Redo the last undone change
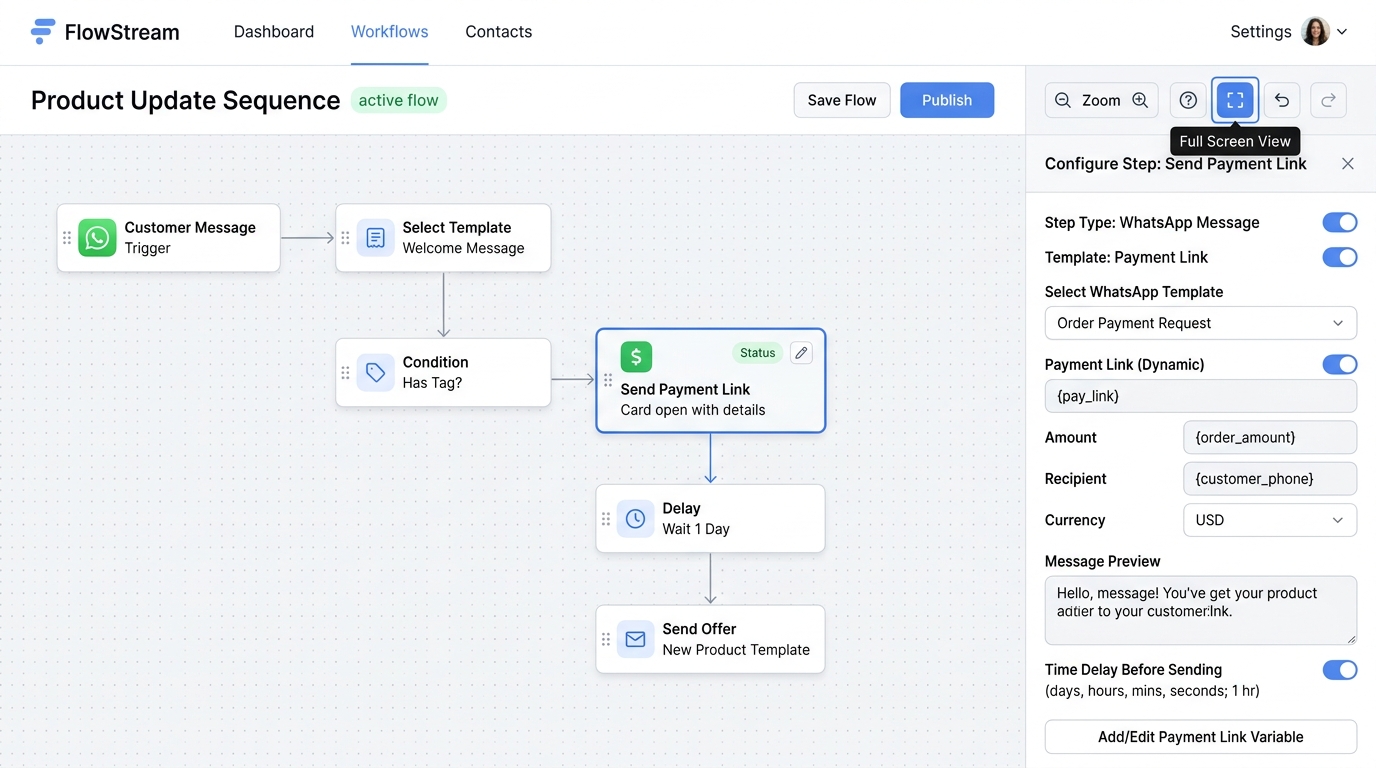Image resolution: width=1376 pixels, height=768 pixels. (x=1328, y=100)
